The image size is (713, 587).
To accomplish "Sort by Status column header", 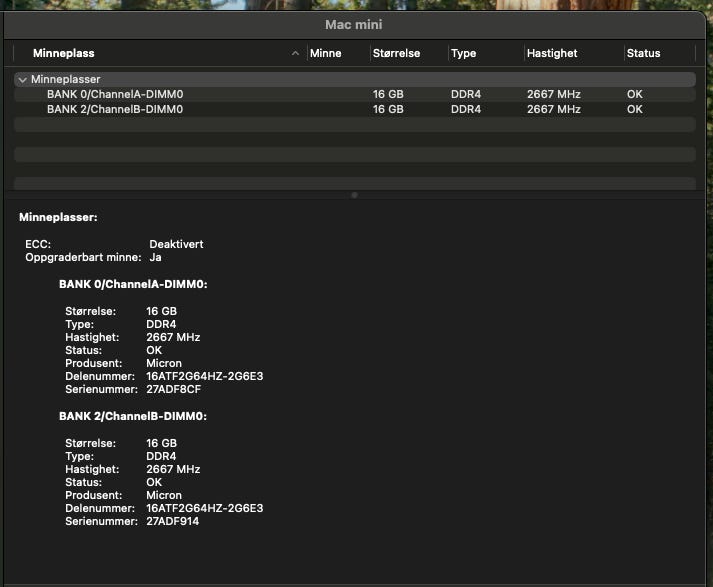I will point(643,53).
